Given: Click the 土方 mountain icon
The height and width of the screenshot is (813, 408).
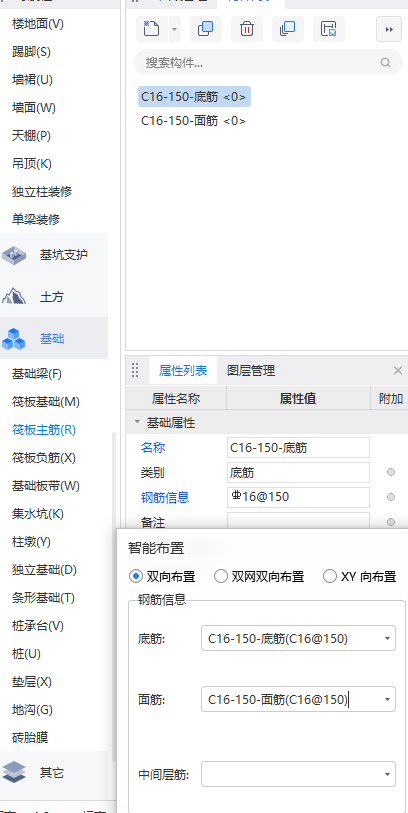Looking at the screenshot, I should pyautogui.click(x=14, y=297).
